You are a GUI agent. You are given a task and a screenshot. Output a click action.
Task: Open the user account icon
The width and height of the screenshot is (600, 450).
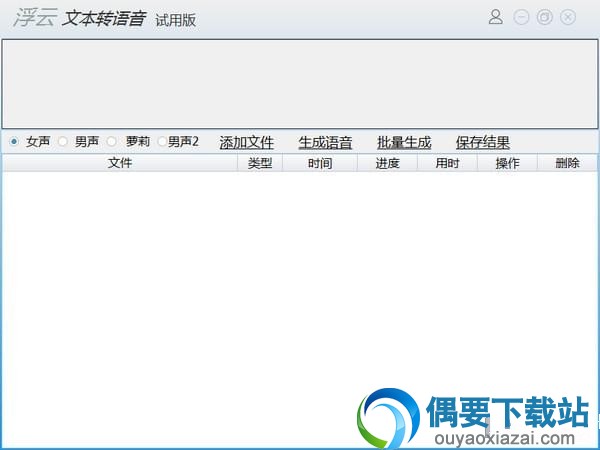pyautogui.click(x=496, y=17)
